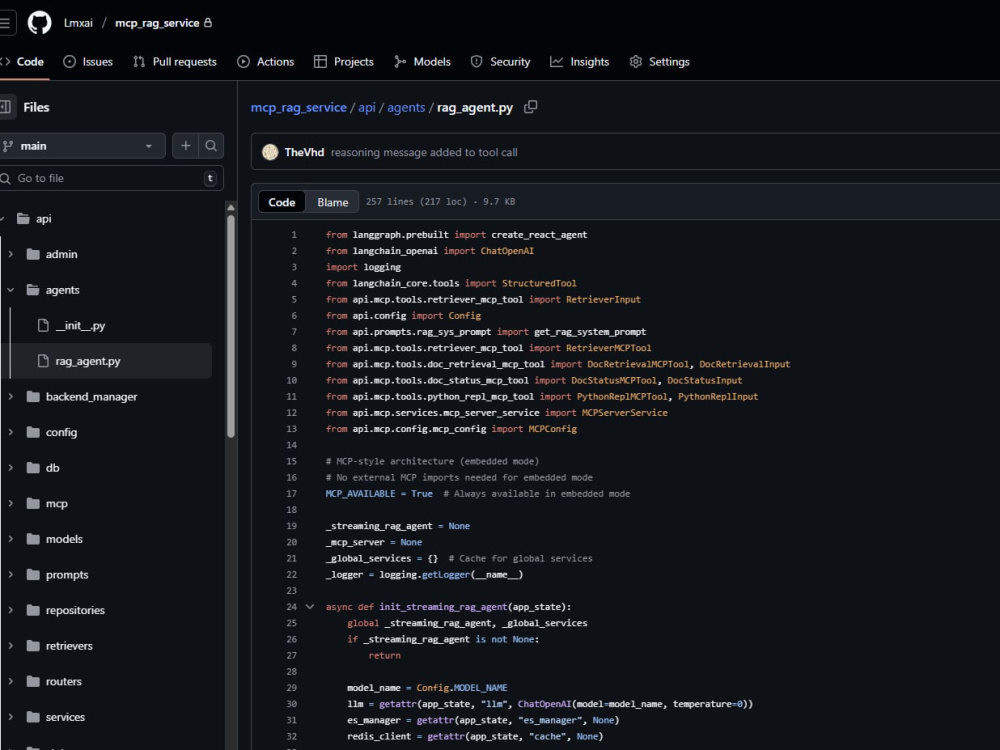Select the prompts folder row
The height and width of the screenshot is (750, 1000).
coord(106,575)
